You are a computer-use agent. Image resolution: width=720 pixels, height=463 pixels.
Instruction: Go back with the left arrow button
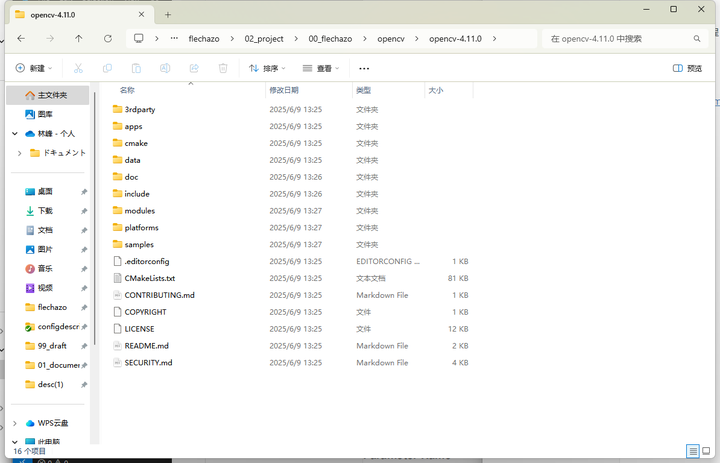coord(21,39)
